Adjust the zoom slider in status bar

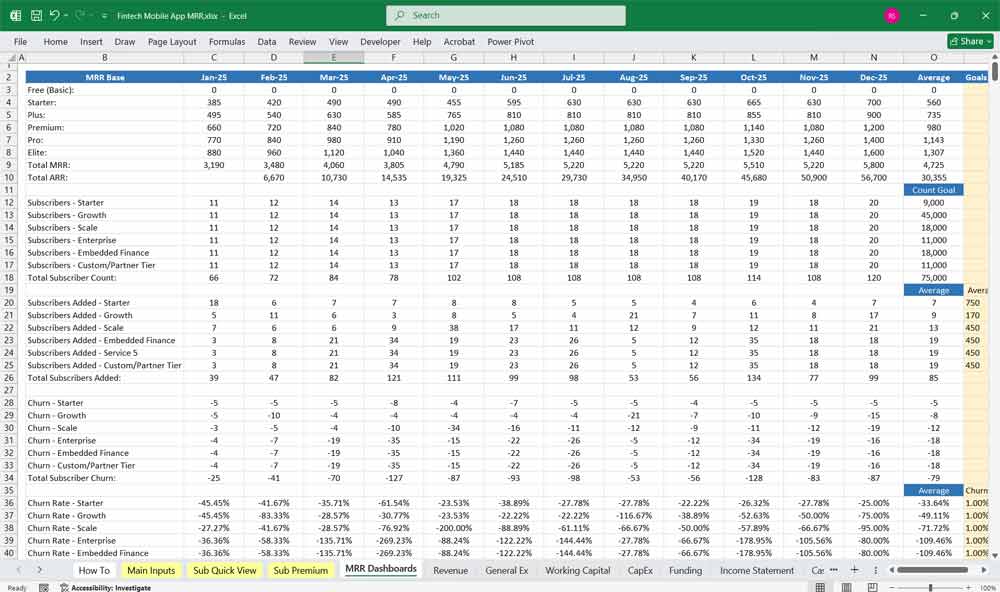coord(932,588)
